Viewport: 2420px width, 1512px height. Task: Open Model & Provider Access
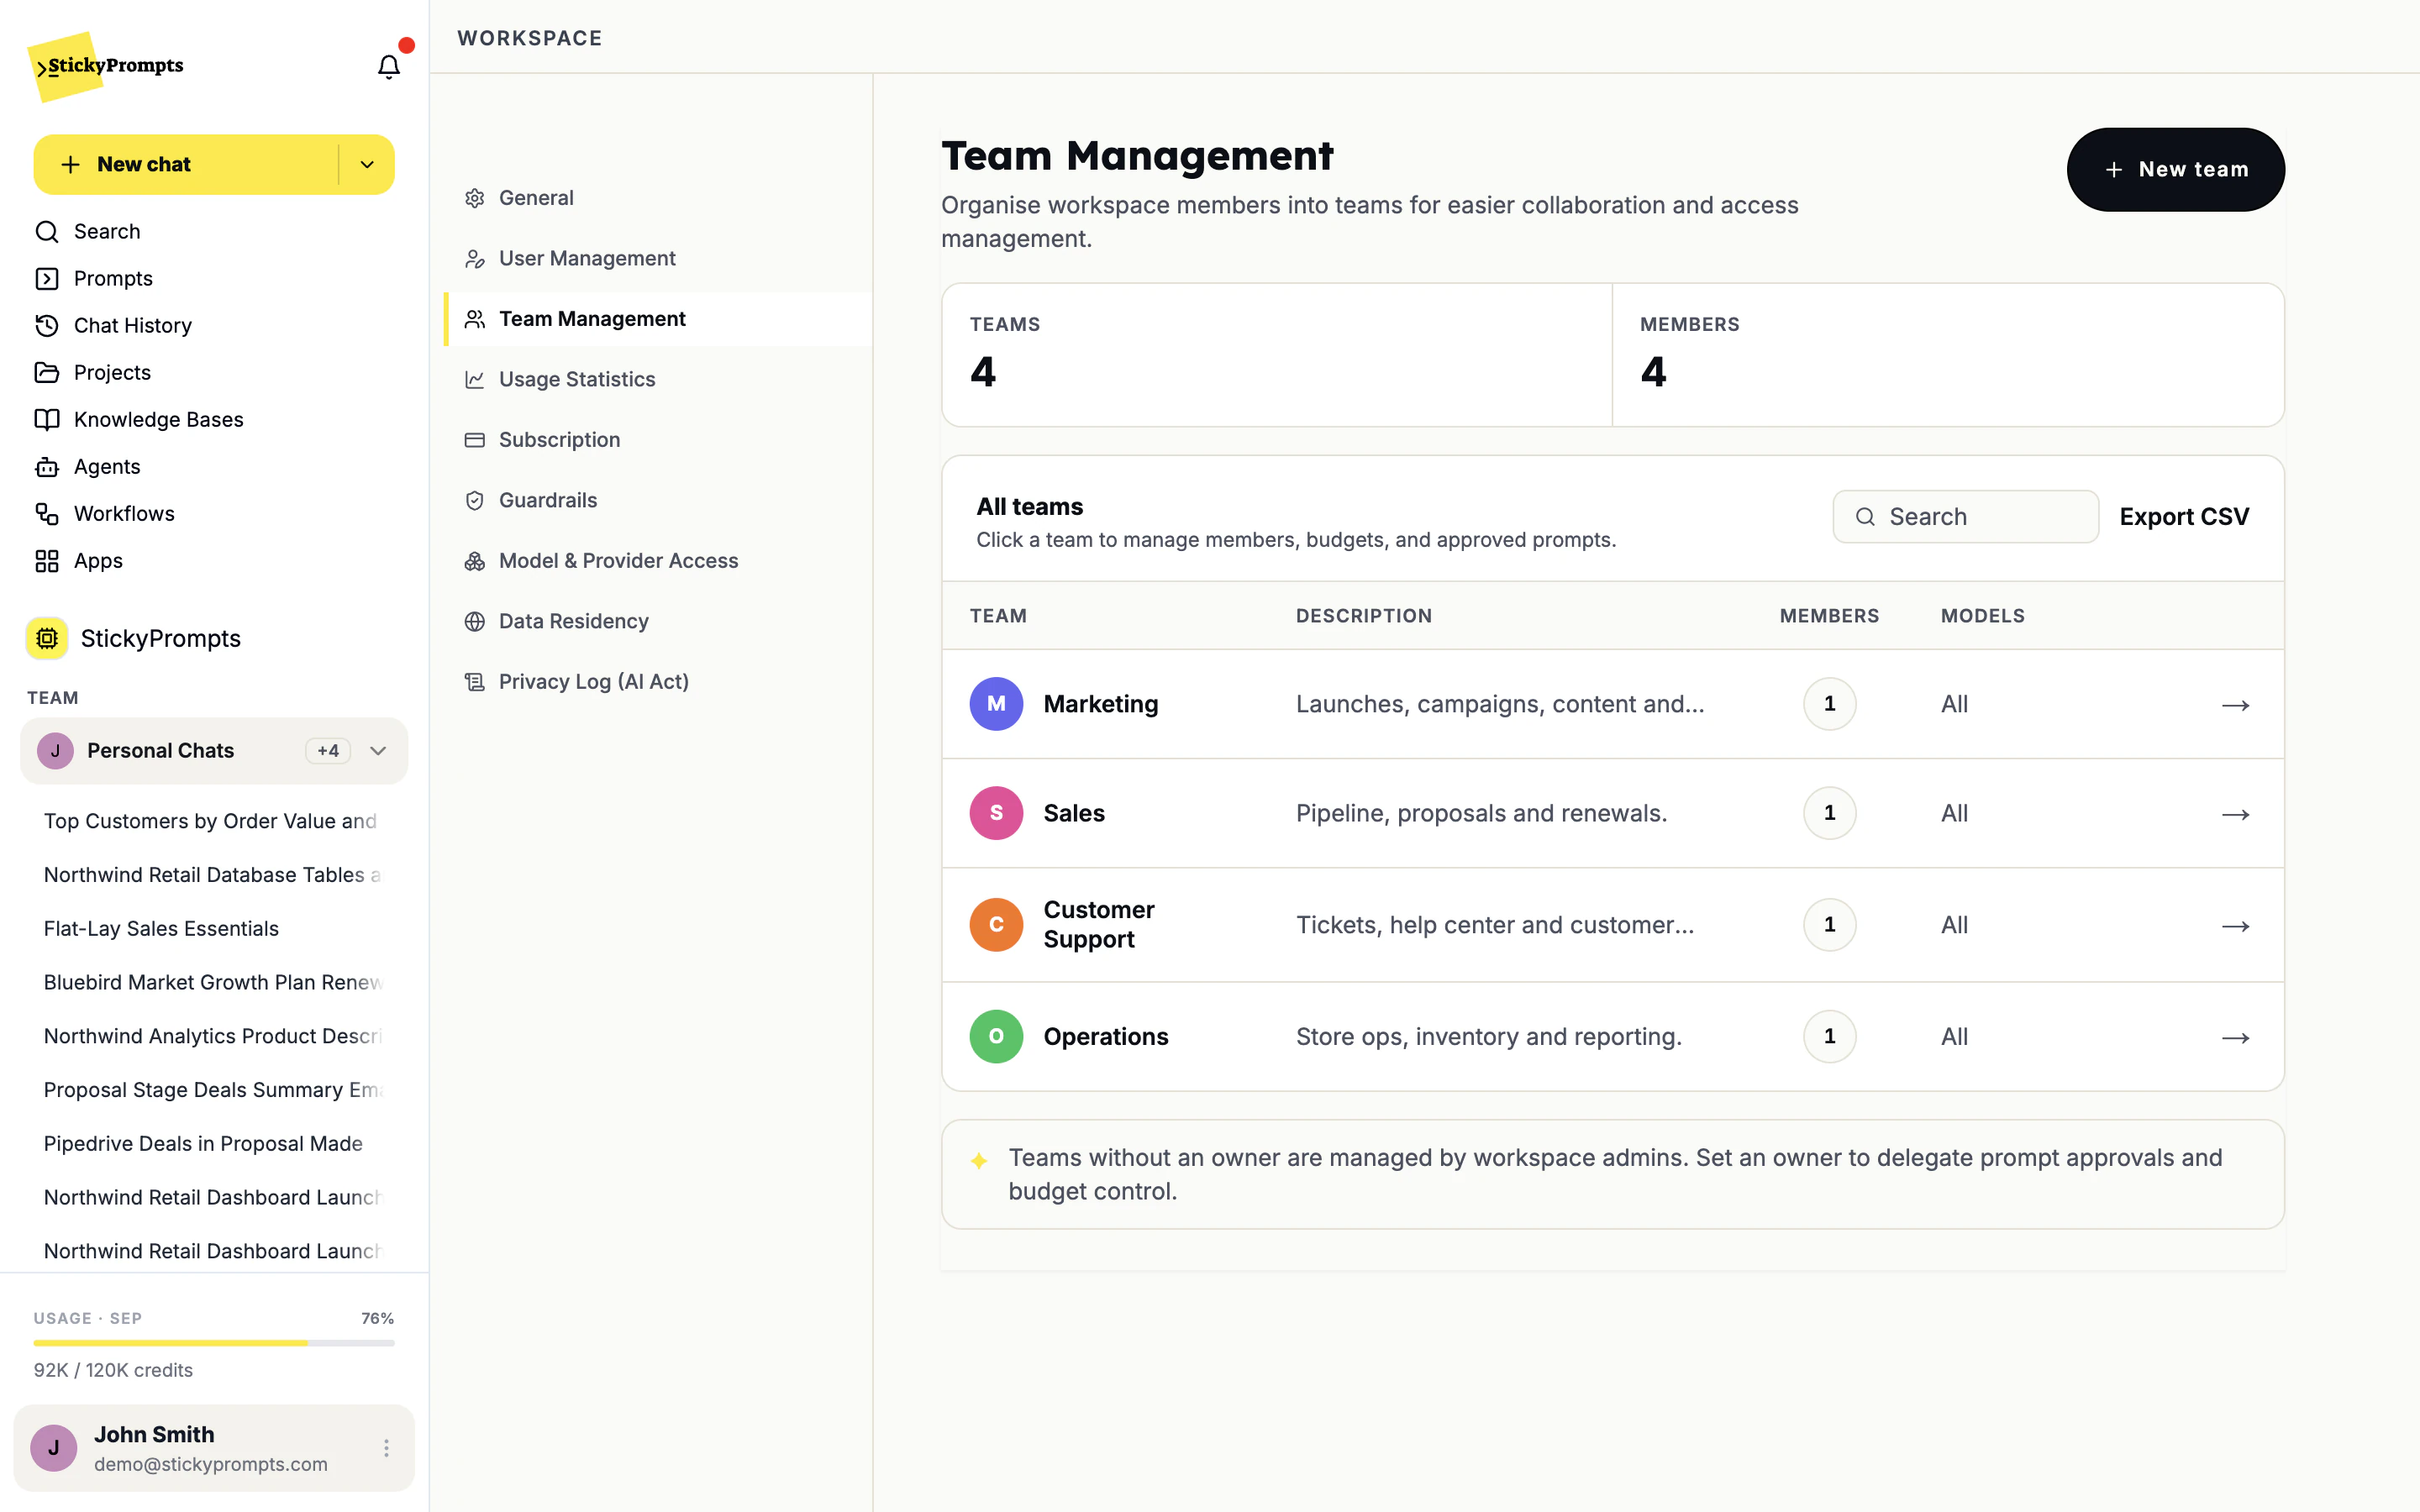[658, 561]
